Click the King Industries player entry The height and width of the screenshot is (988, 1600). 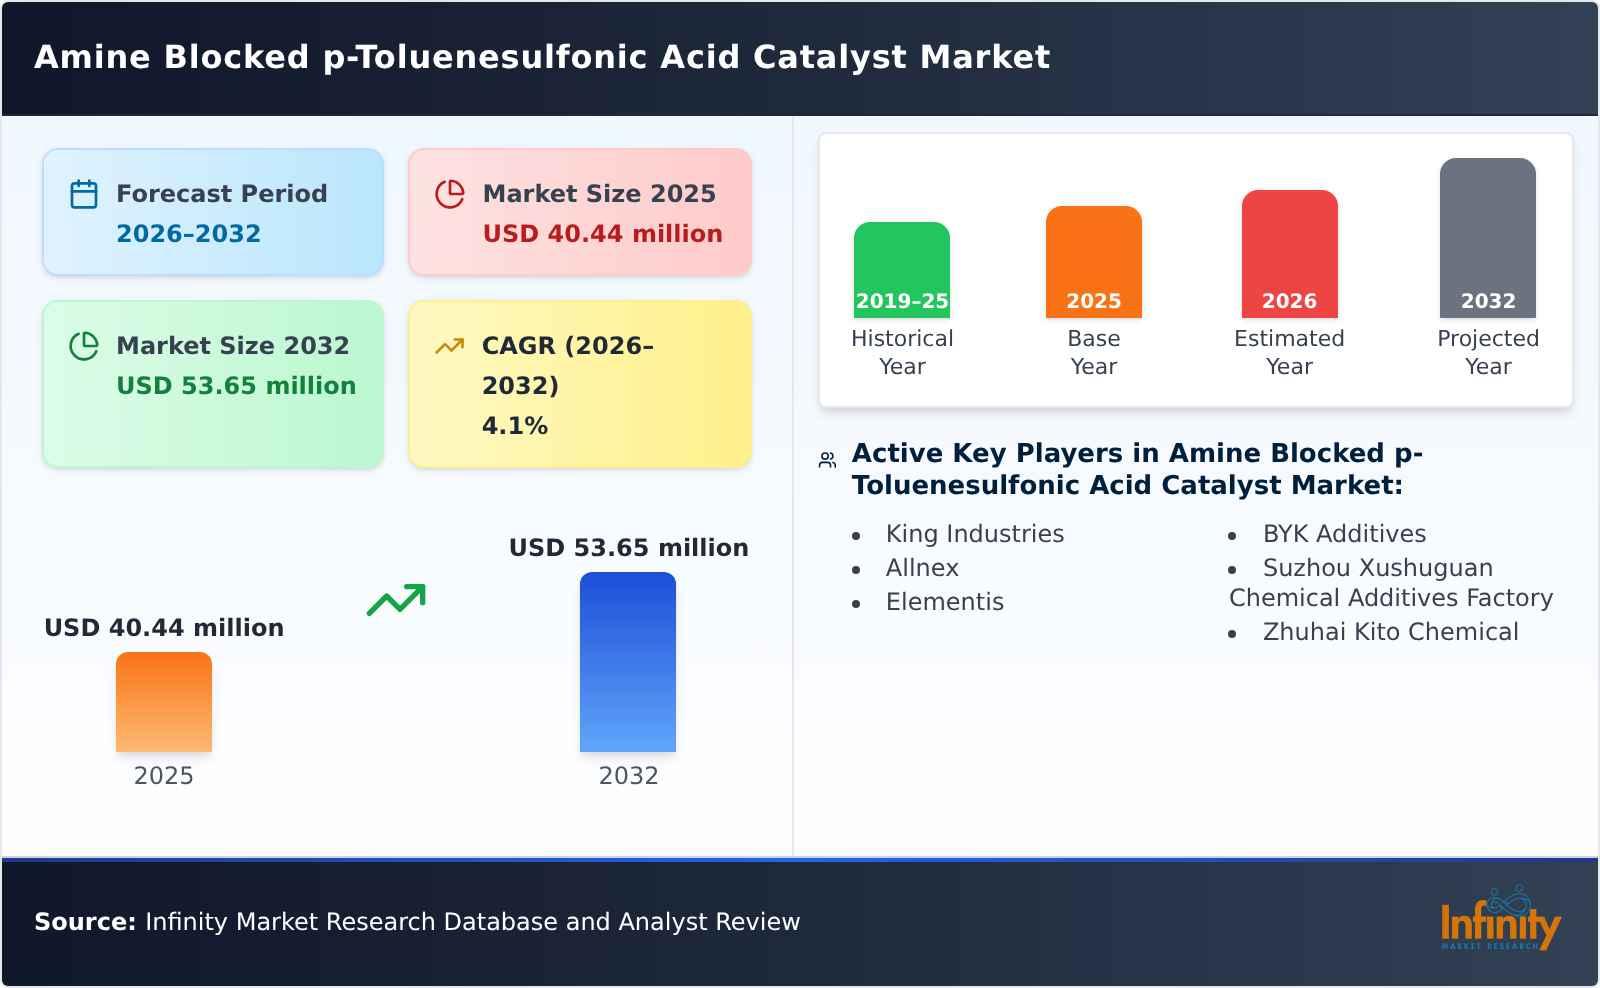[974, 534]
